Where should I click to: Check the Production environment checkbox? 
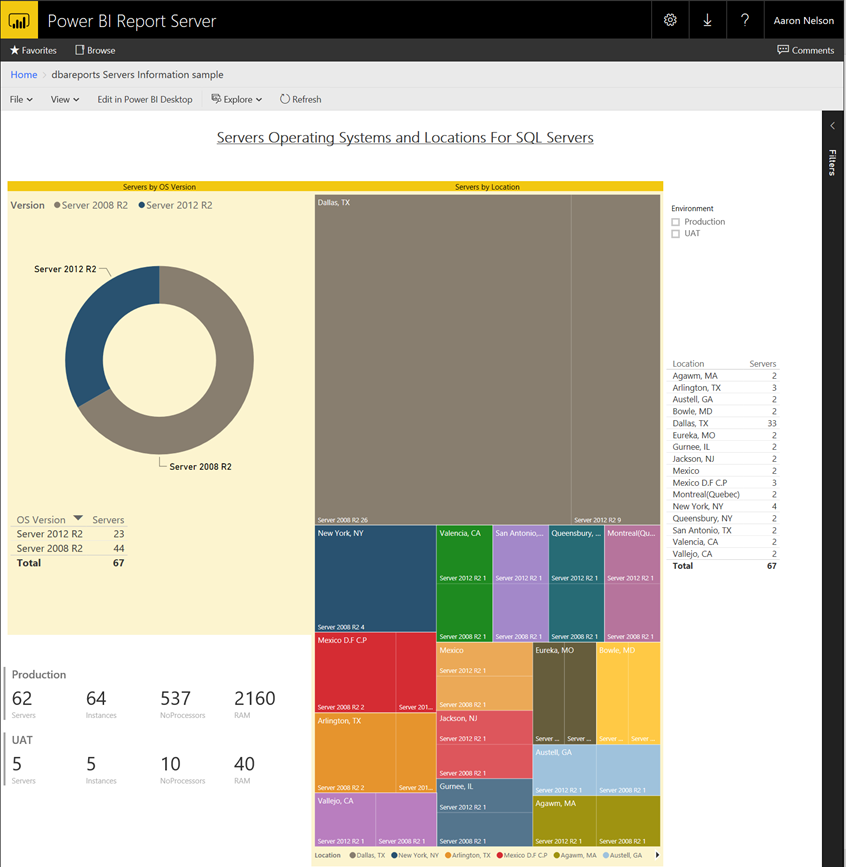click(x=676, y=222)
